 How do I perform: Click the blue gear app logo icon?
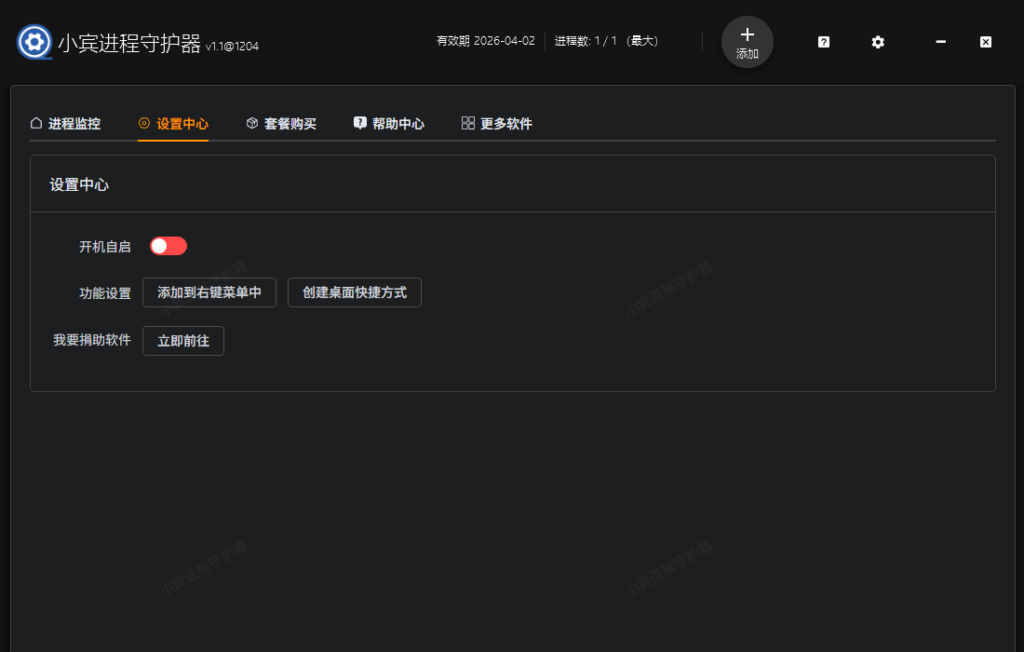33,42
